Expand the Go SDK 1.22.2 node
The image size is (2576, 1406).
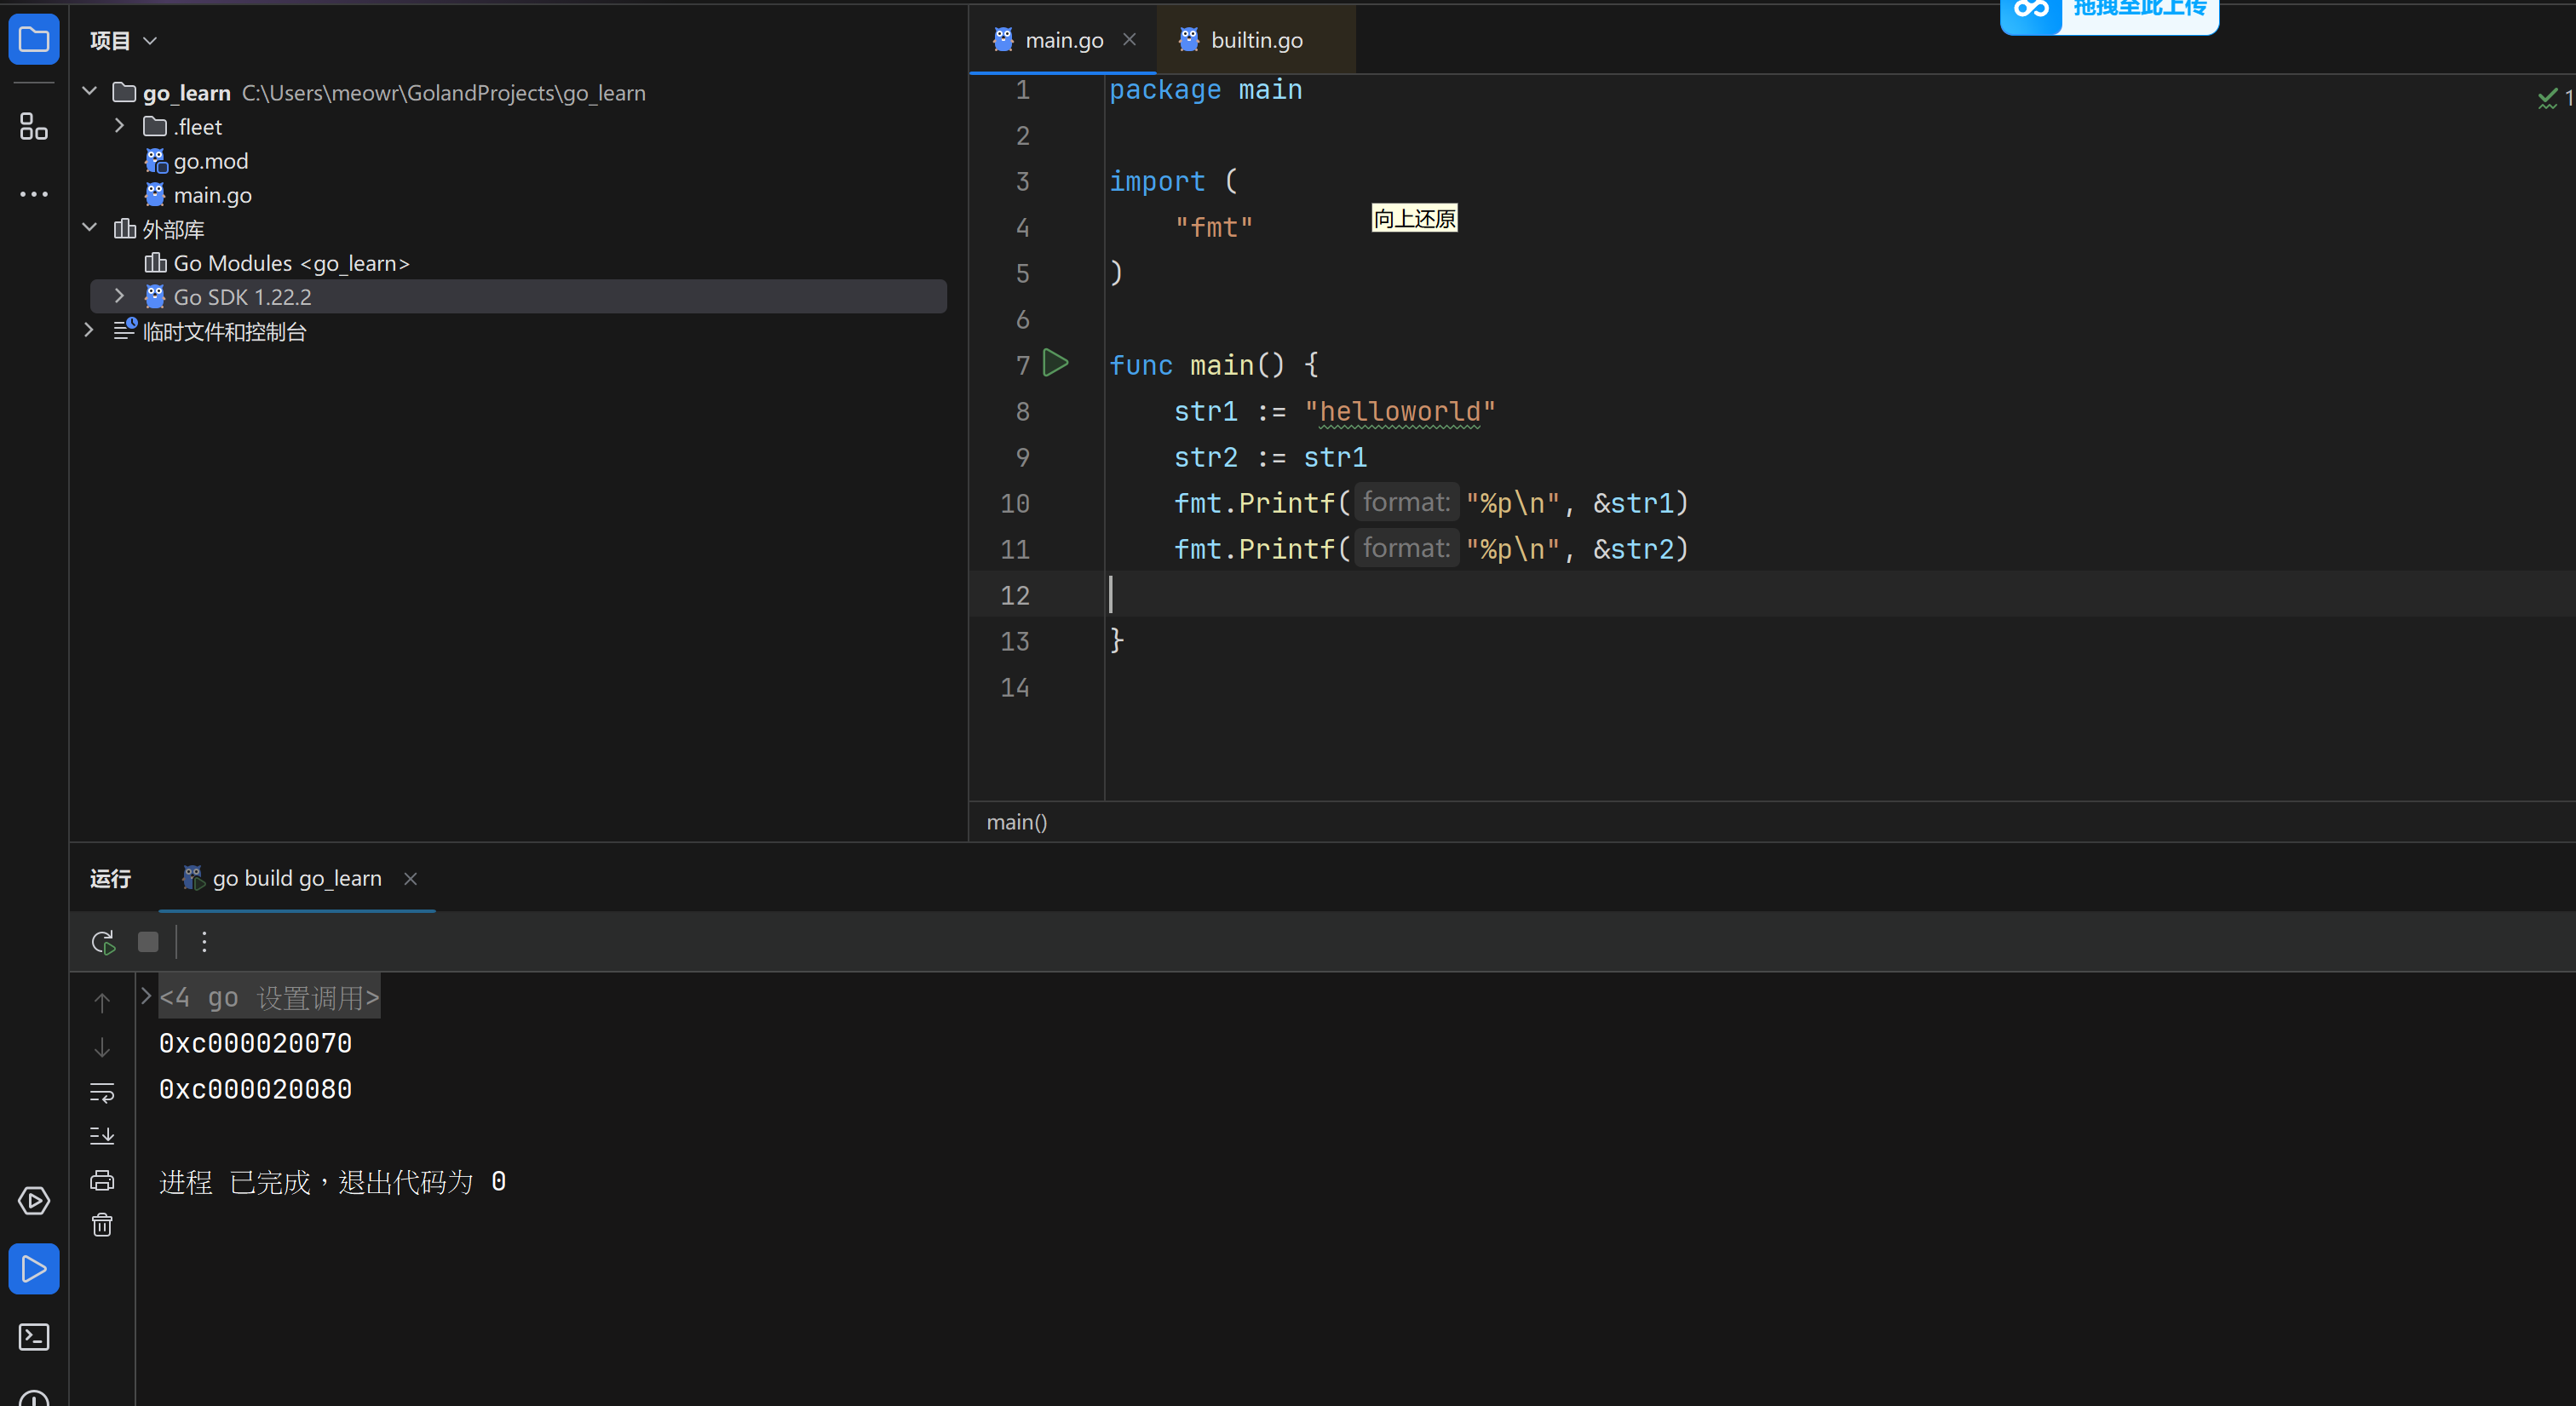tap(119, 296)
